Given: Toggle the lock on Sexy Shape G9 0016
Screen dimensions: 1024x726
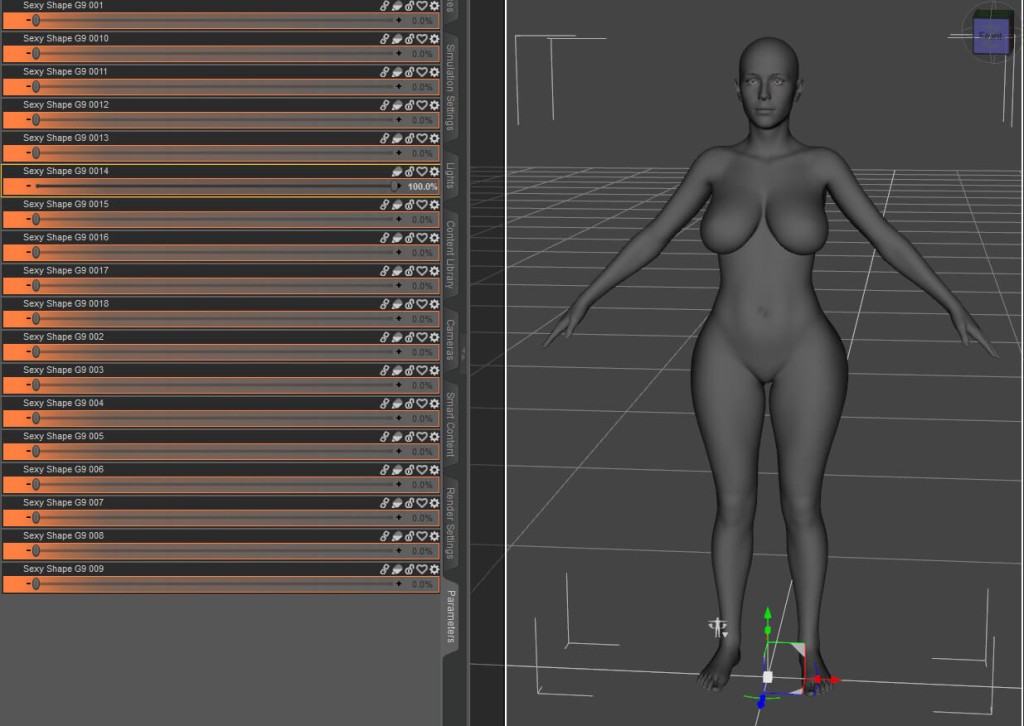Looking at the screenshot, I should coord(409,238).
